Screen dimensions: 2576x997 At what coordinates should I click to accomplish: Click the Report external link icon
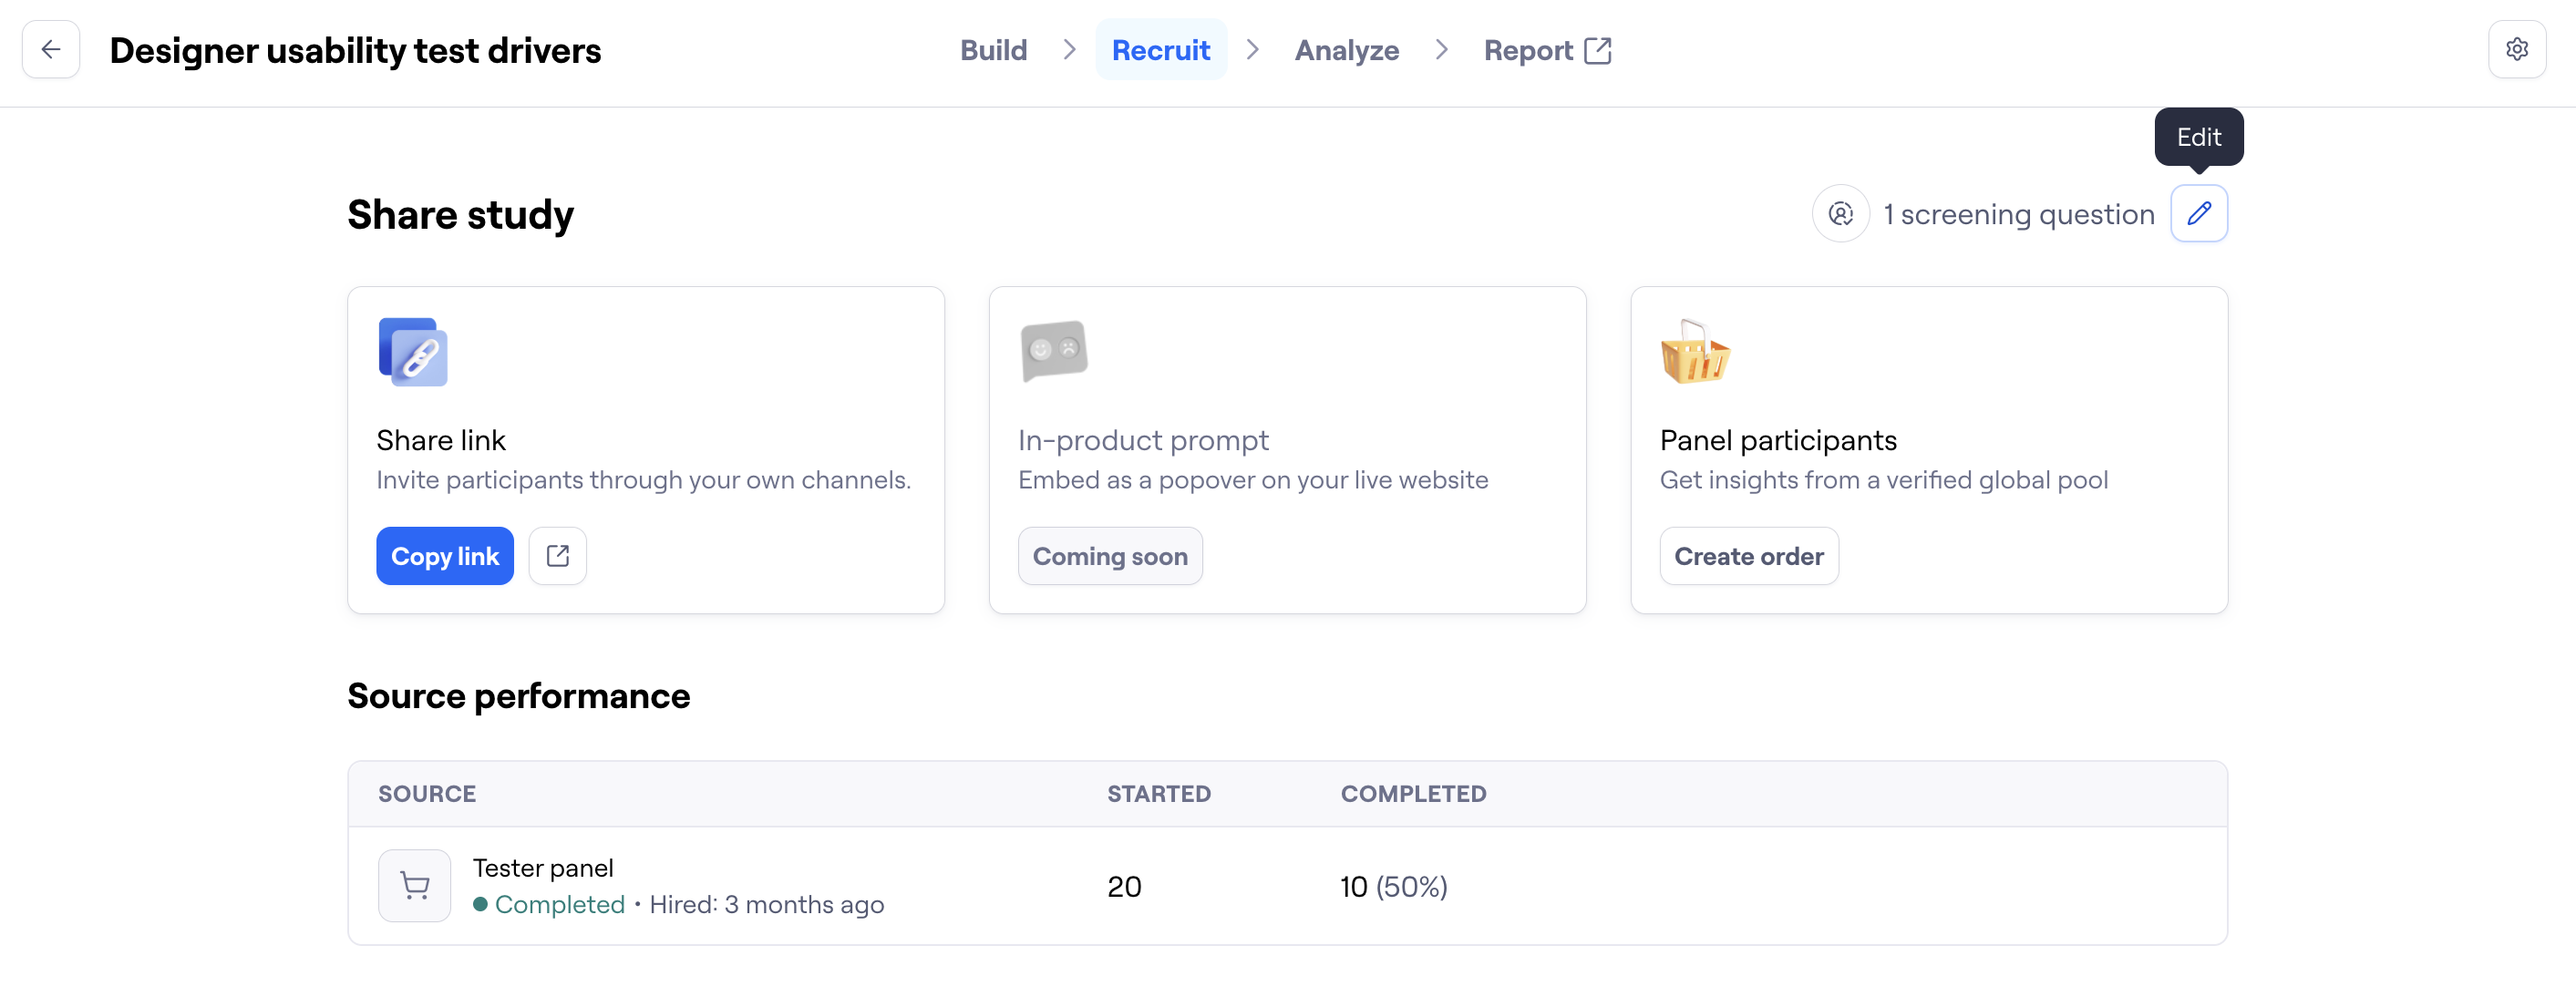pos(1597,51)
